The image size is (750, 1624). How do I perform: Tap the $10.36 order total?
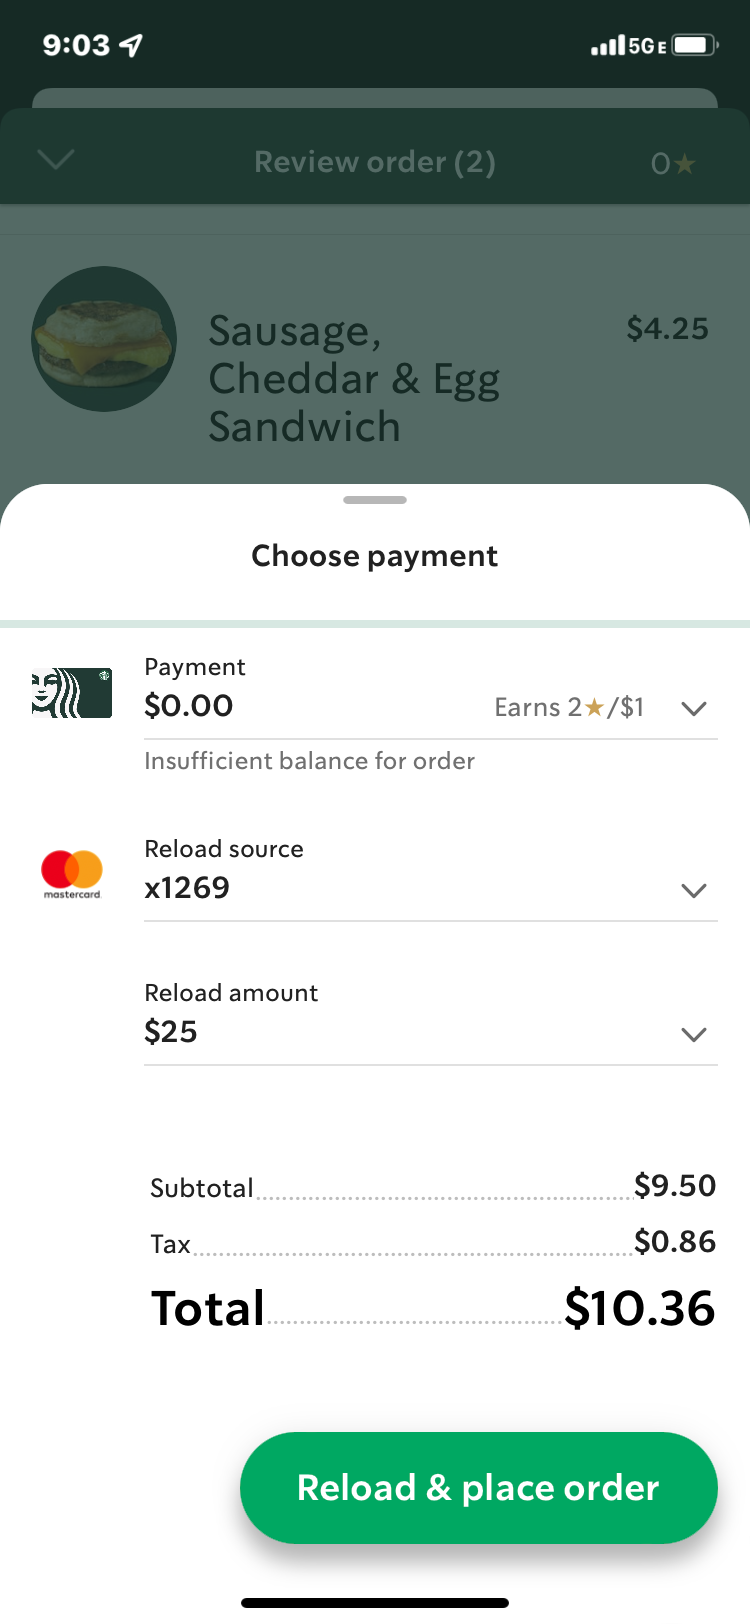click(x=639, y=1308)
